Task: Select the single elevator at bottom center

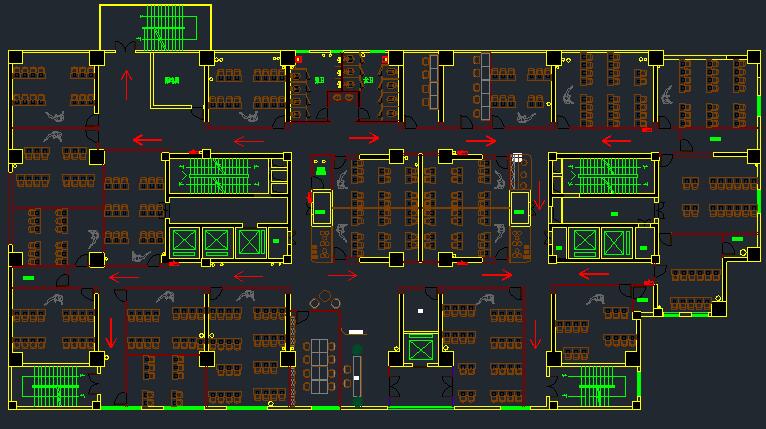Action: (x=420, y=349)
